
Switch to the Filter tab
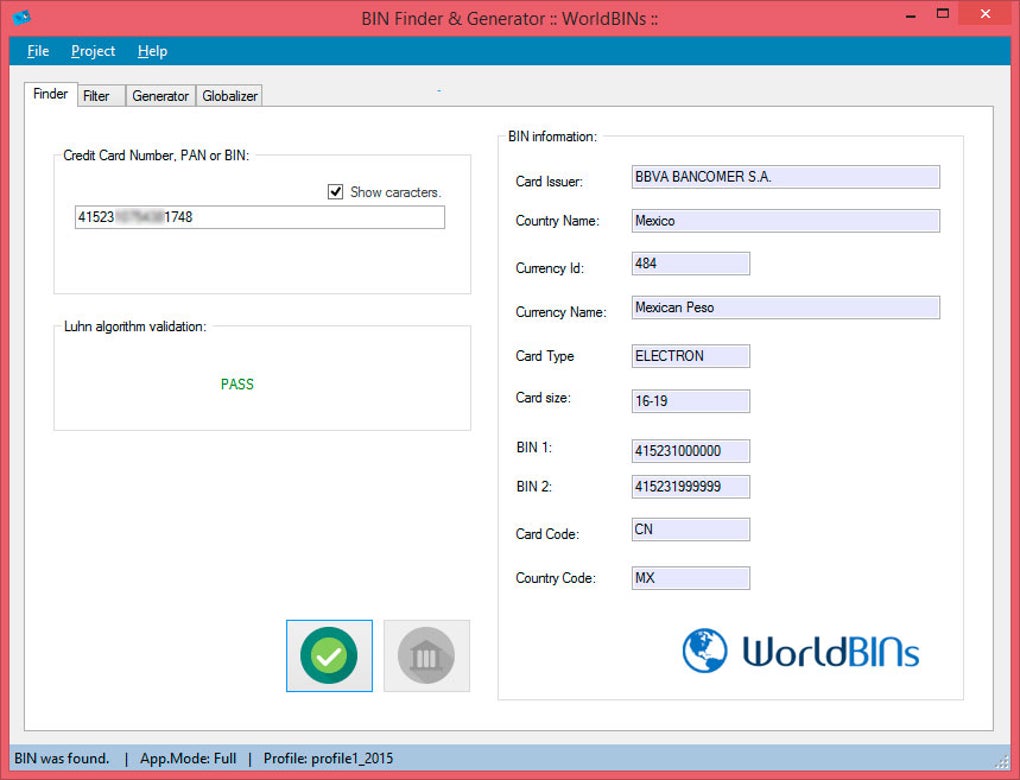pyautogui.click(x=96, y=96)
